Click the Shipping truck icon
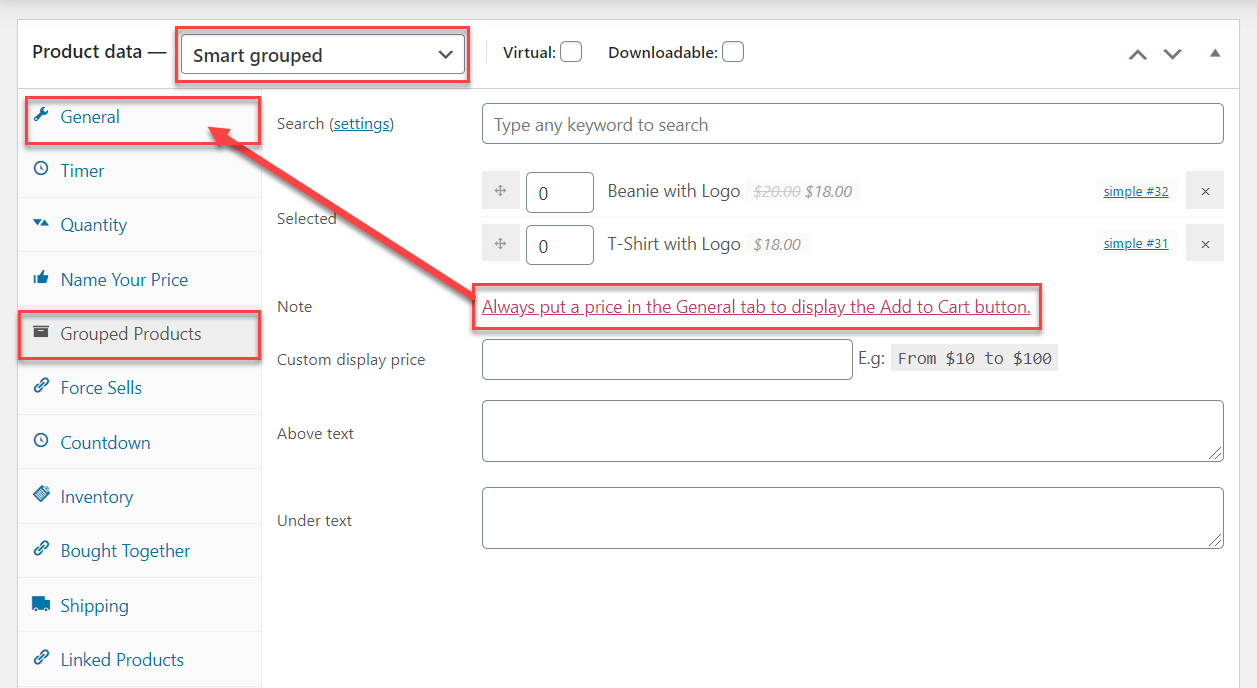1257x688 pixels. (43, 604)
